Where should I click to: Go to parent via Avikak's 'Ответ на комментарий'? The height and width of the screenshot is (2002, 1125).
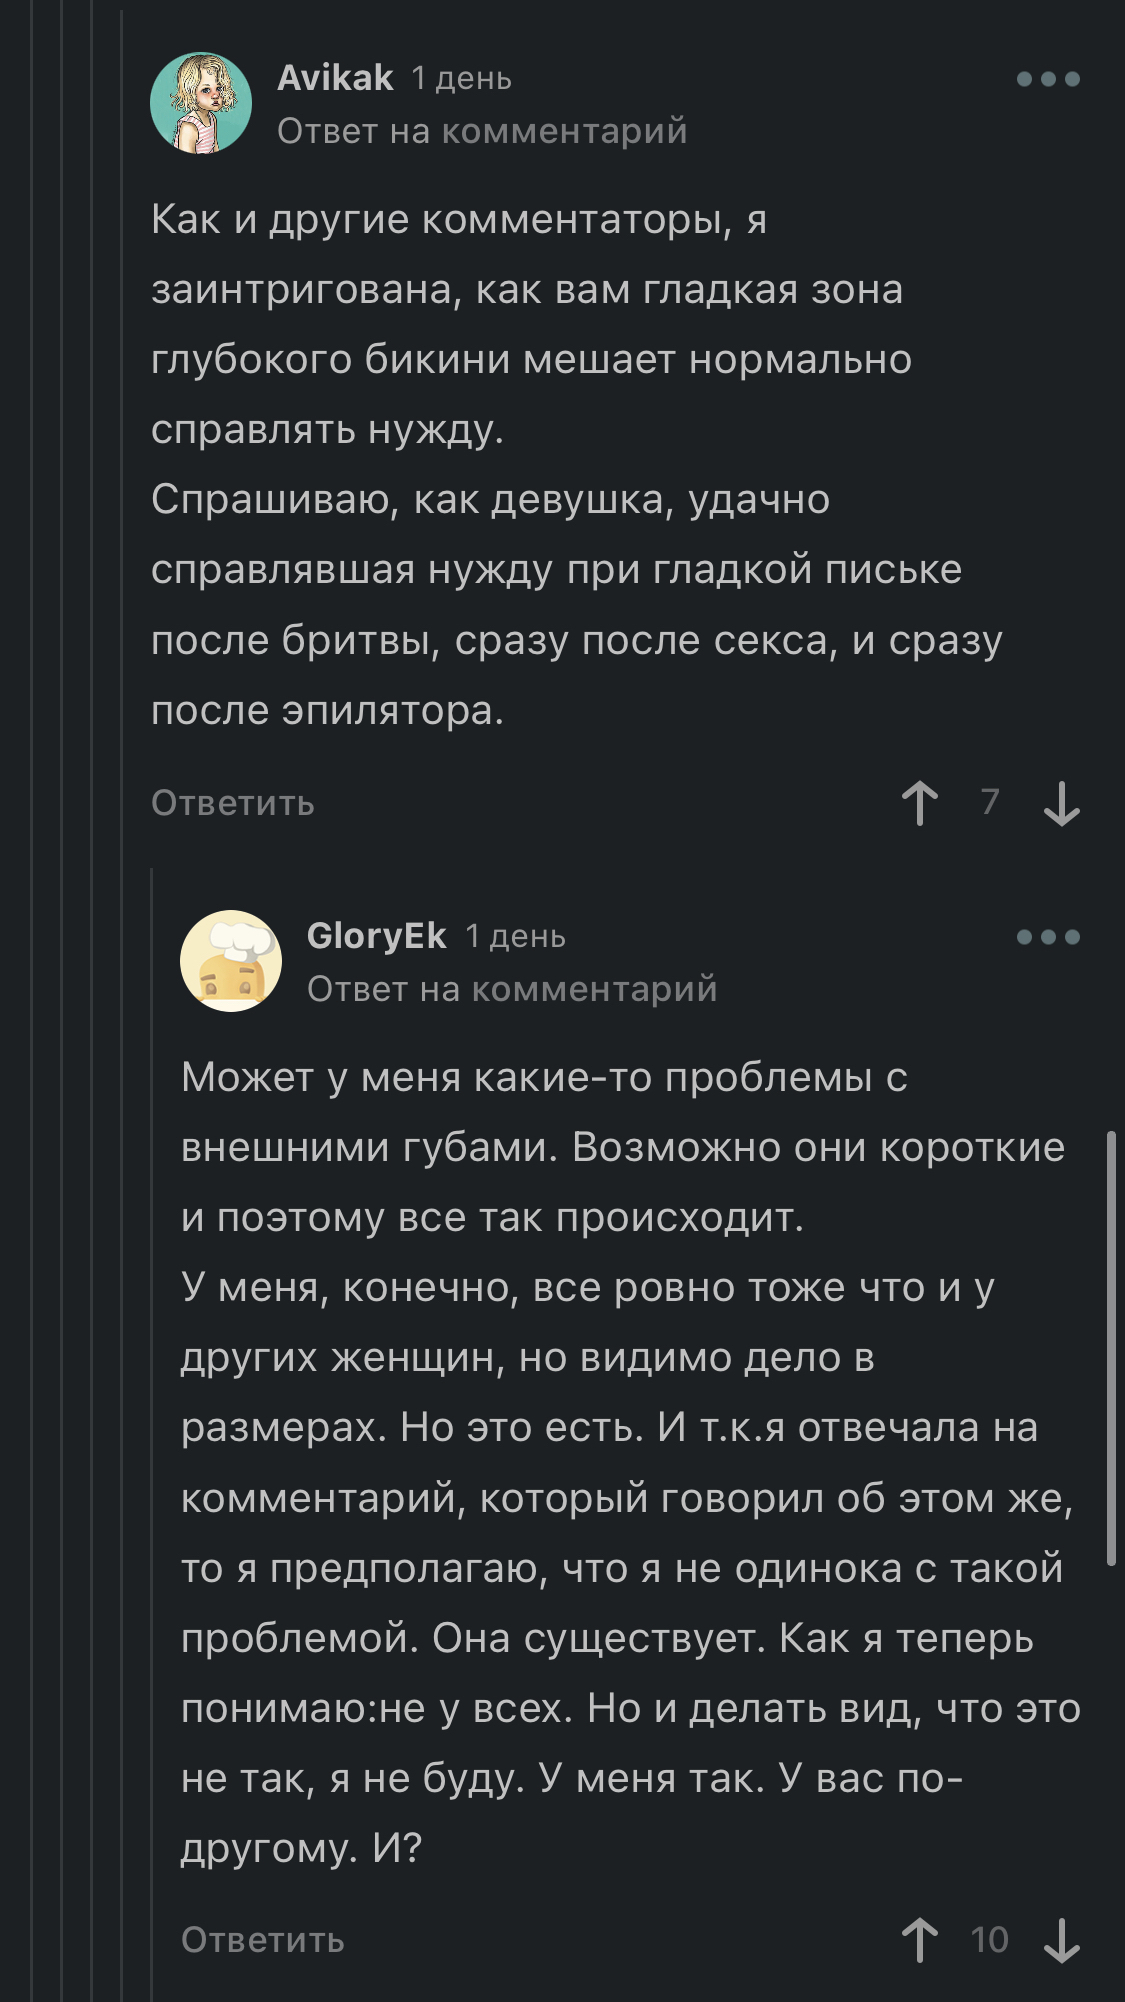(x=482, y=131)
